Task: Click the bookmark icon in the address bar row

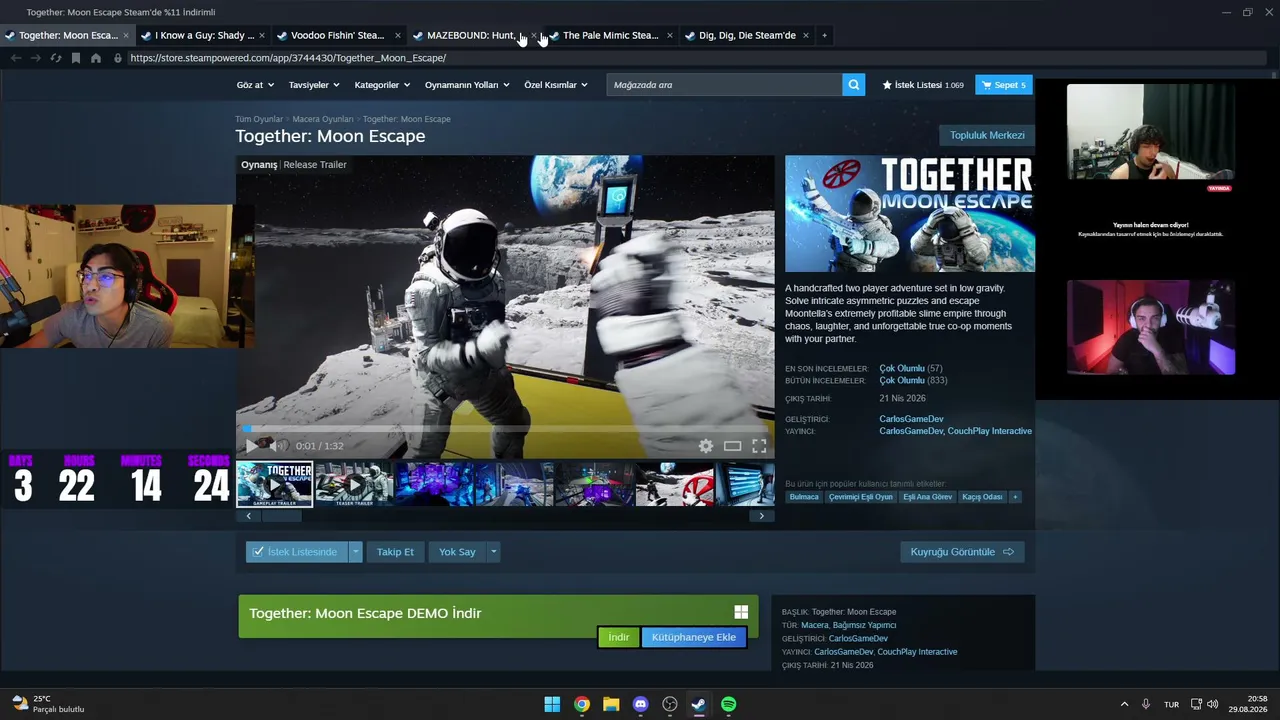Action: coord(75,58)
